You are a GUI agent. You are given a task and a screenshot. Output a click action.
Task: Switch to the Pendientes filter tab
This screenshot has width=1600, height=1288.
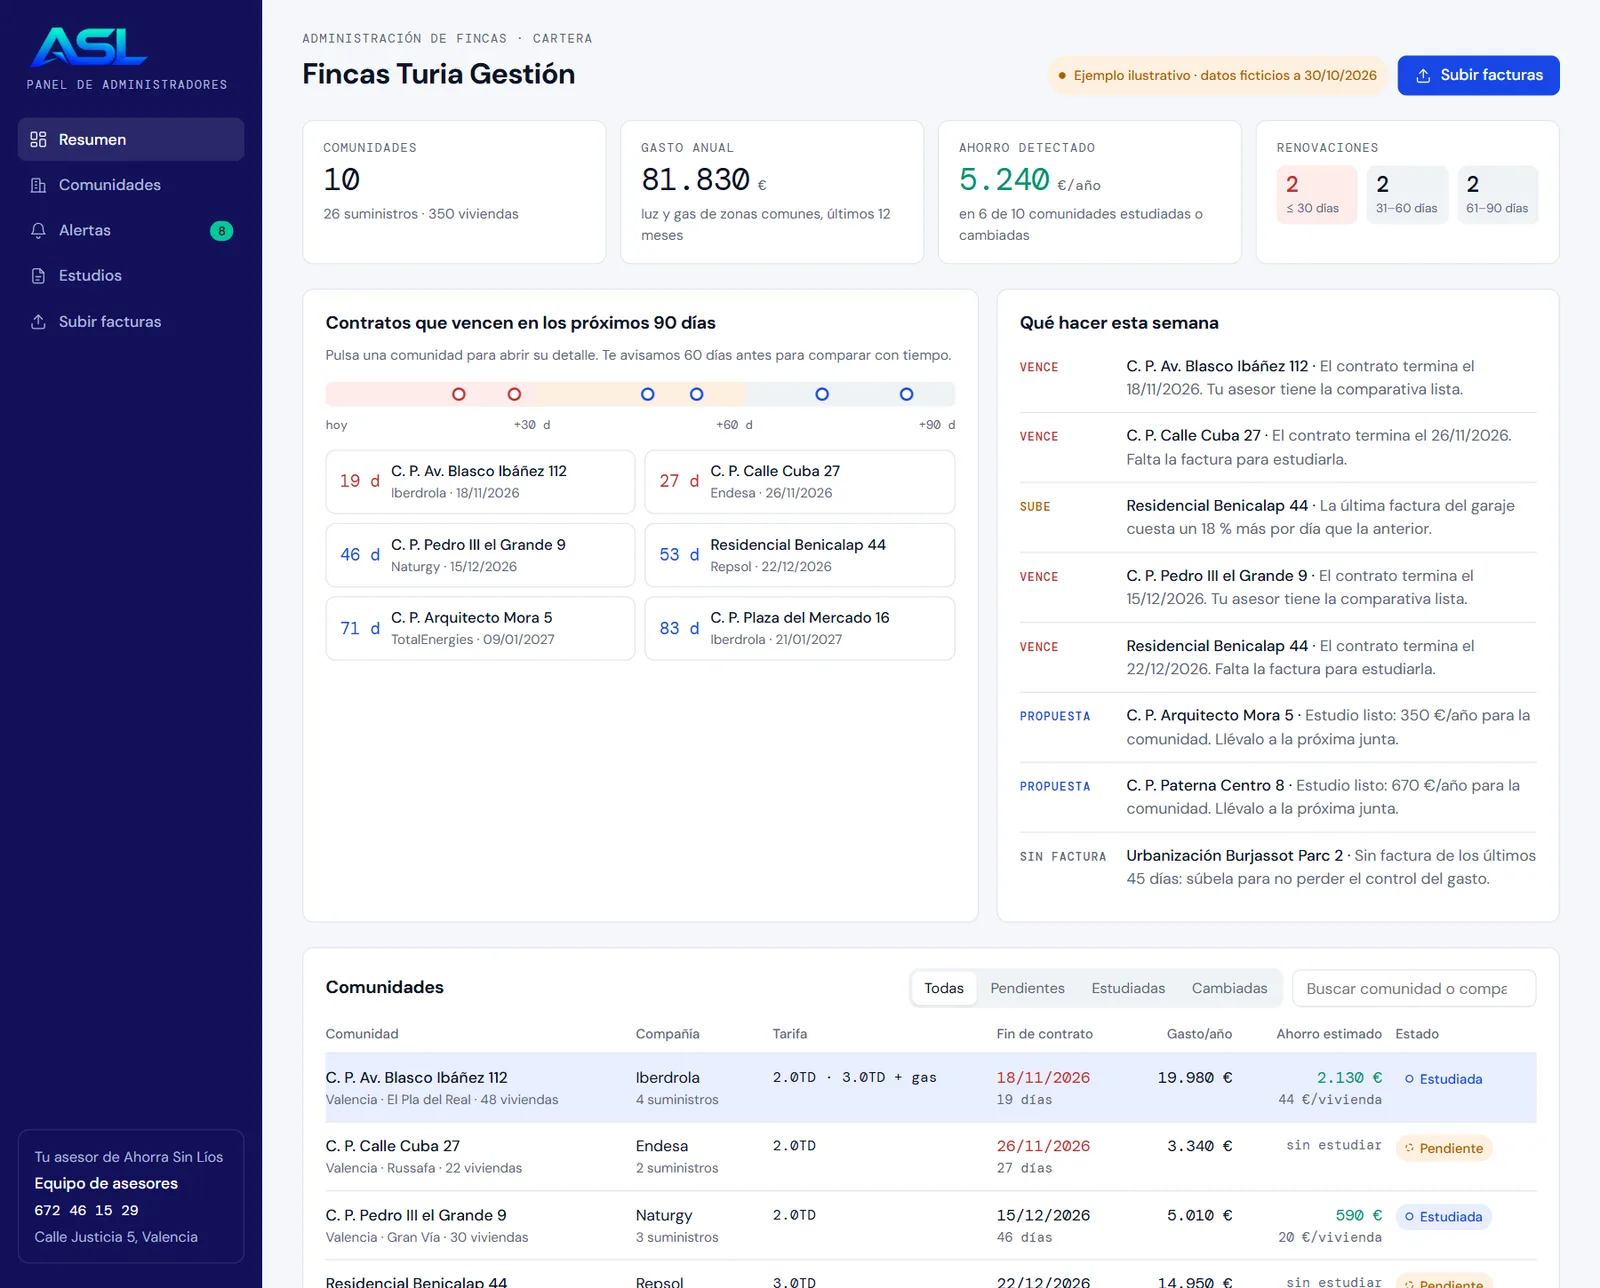click(x=1027, y=988)
